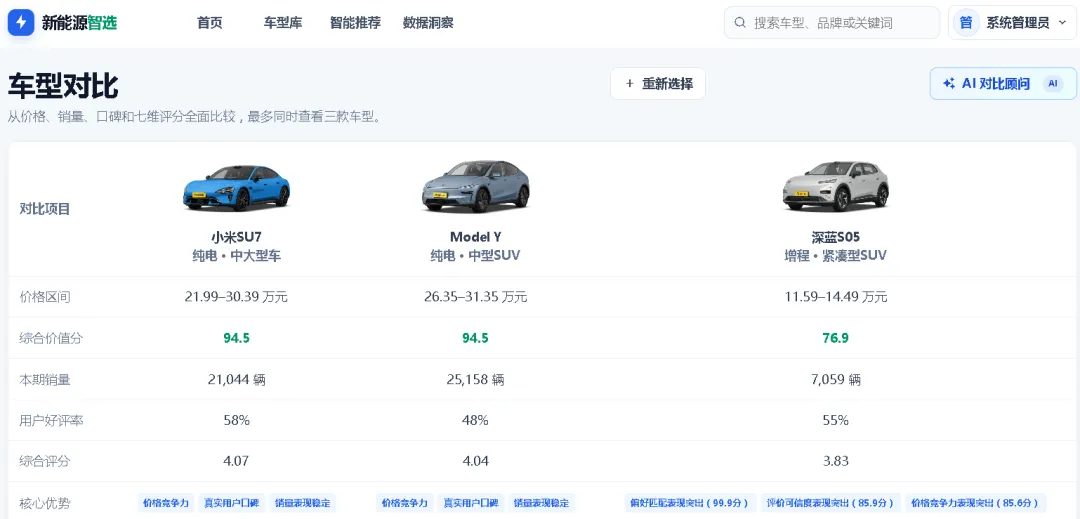Click the silver 深蓝S05 car thumbnail
The width and height of the screenshot is (1080, 519).
point(835,187)
